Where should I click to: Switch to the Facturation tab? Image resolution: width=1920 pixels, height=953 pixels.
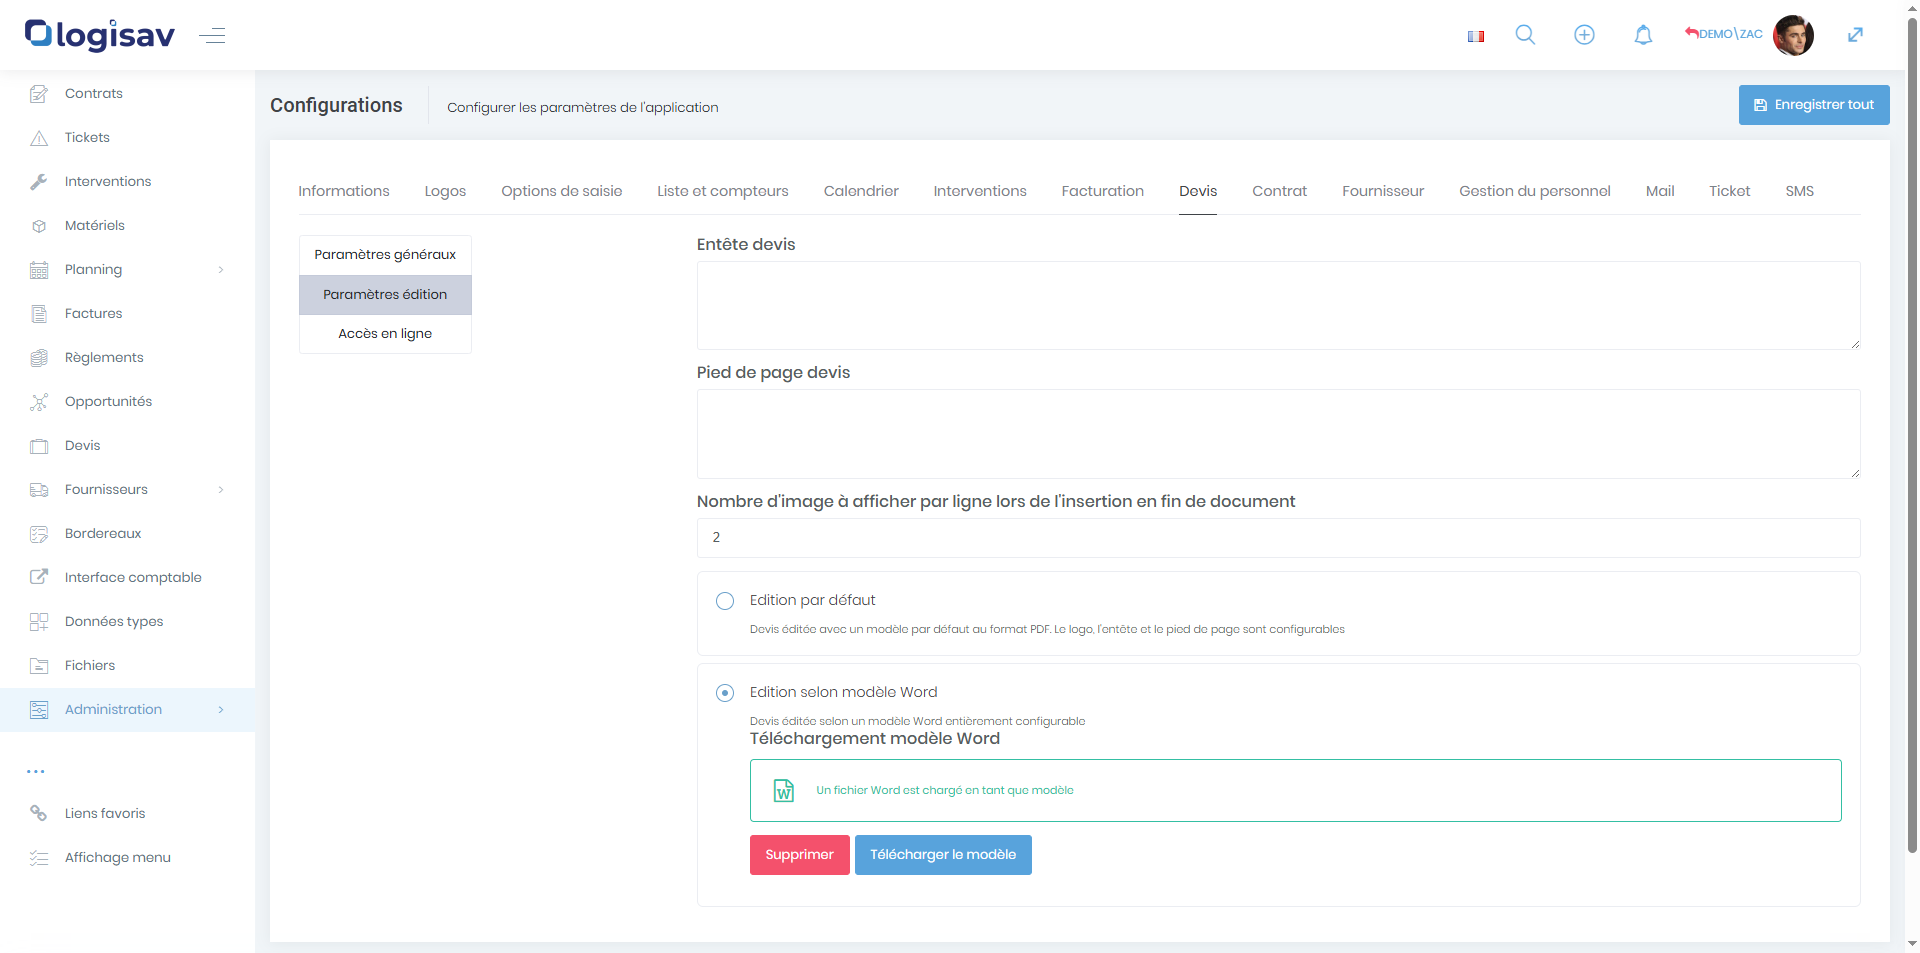point(1102,191)
